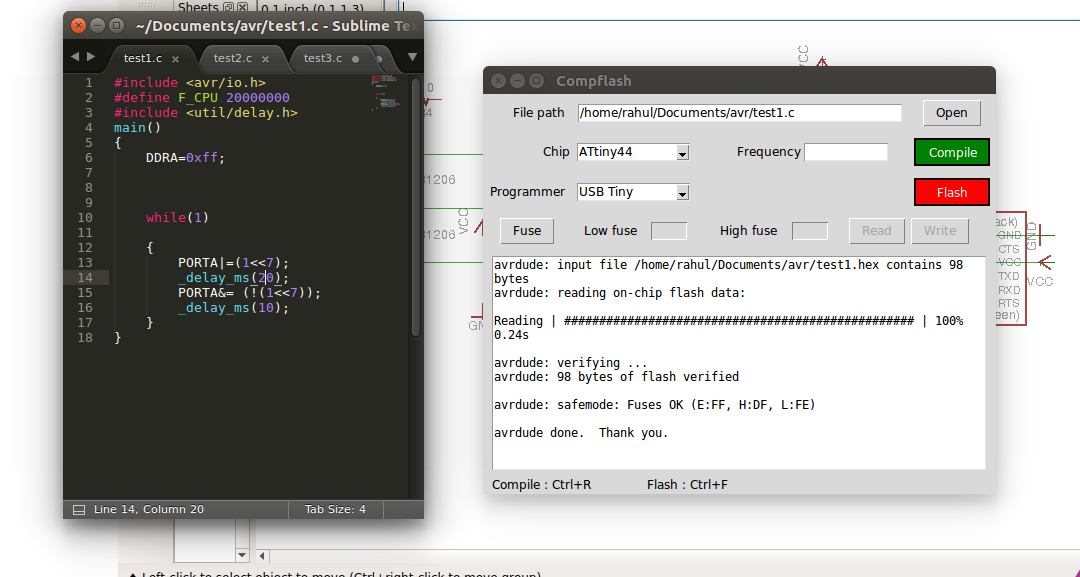Viewport: 1080px width, 577px height.
Task: Click the Low fuse input box
Action: tap(669, 231)
